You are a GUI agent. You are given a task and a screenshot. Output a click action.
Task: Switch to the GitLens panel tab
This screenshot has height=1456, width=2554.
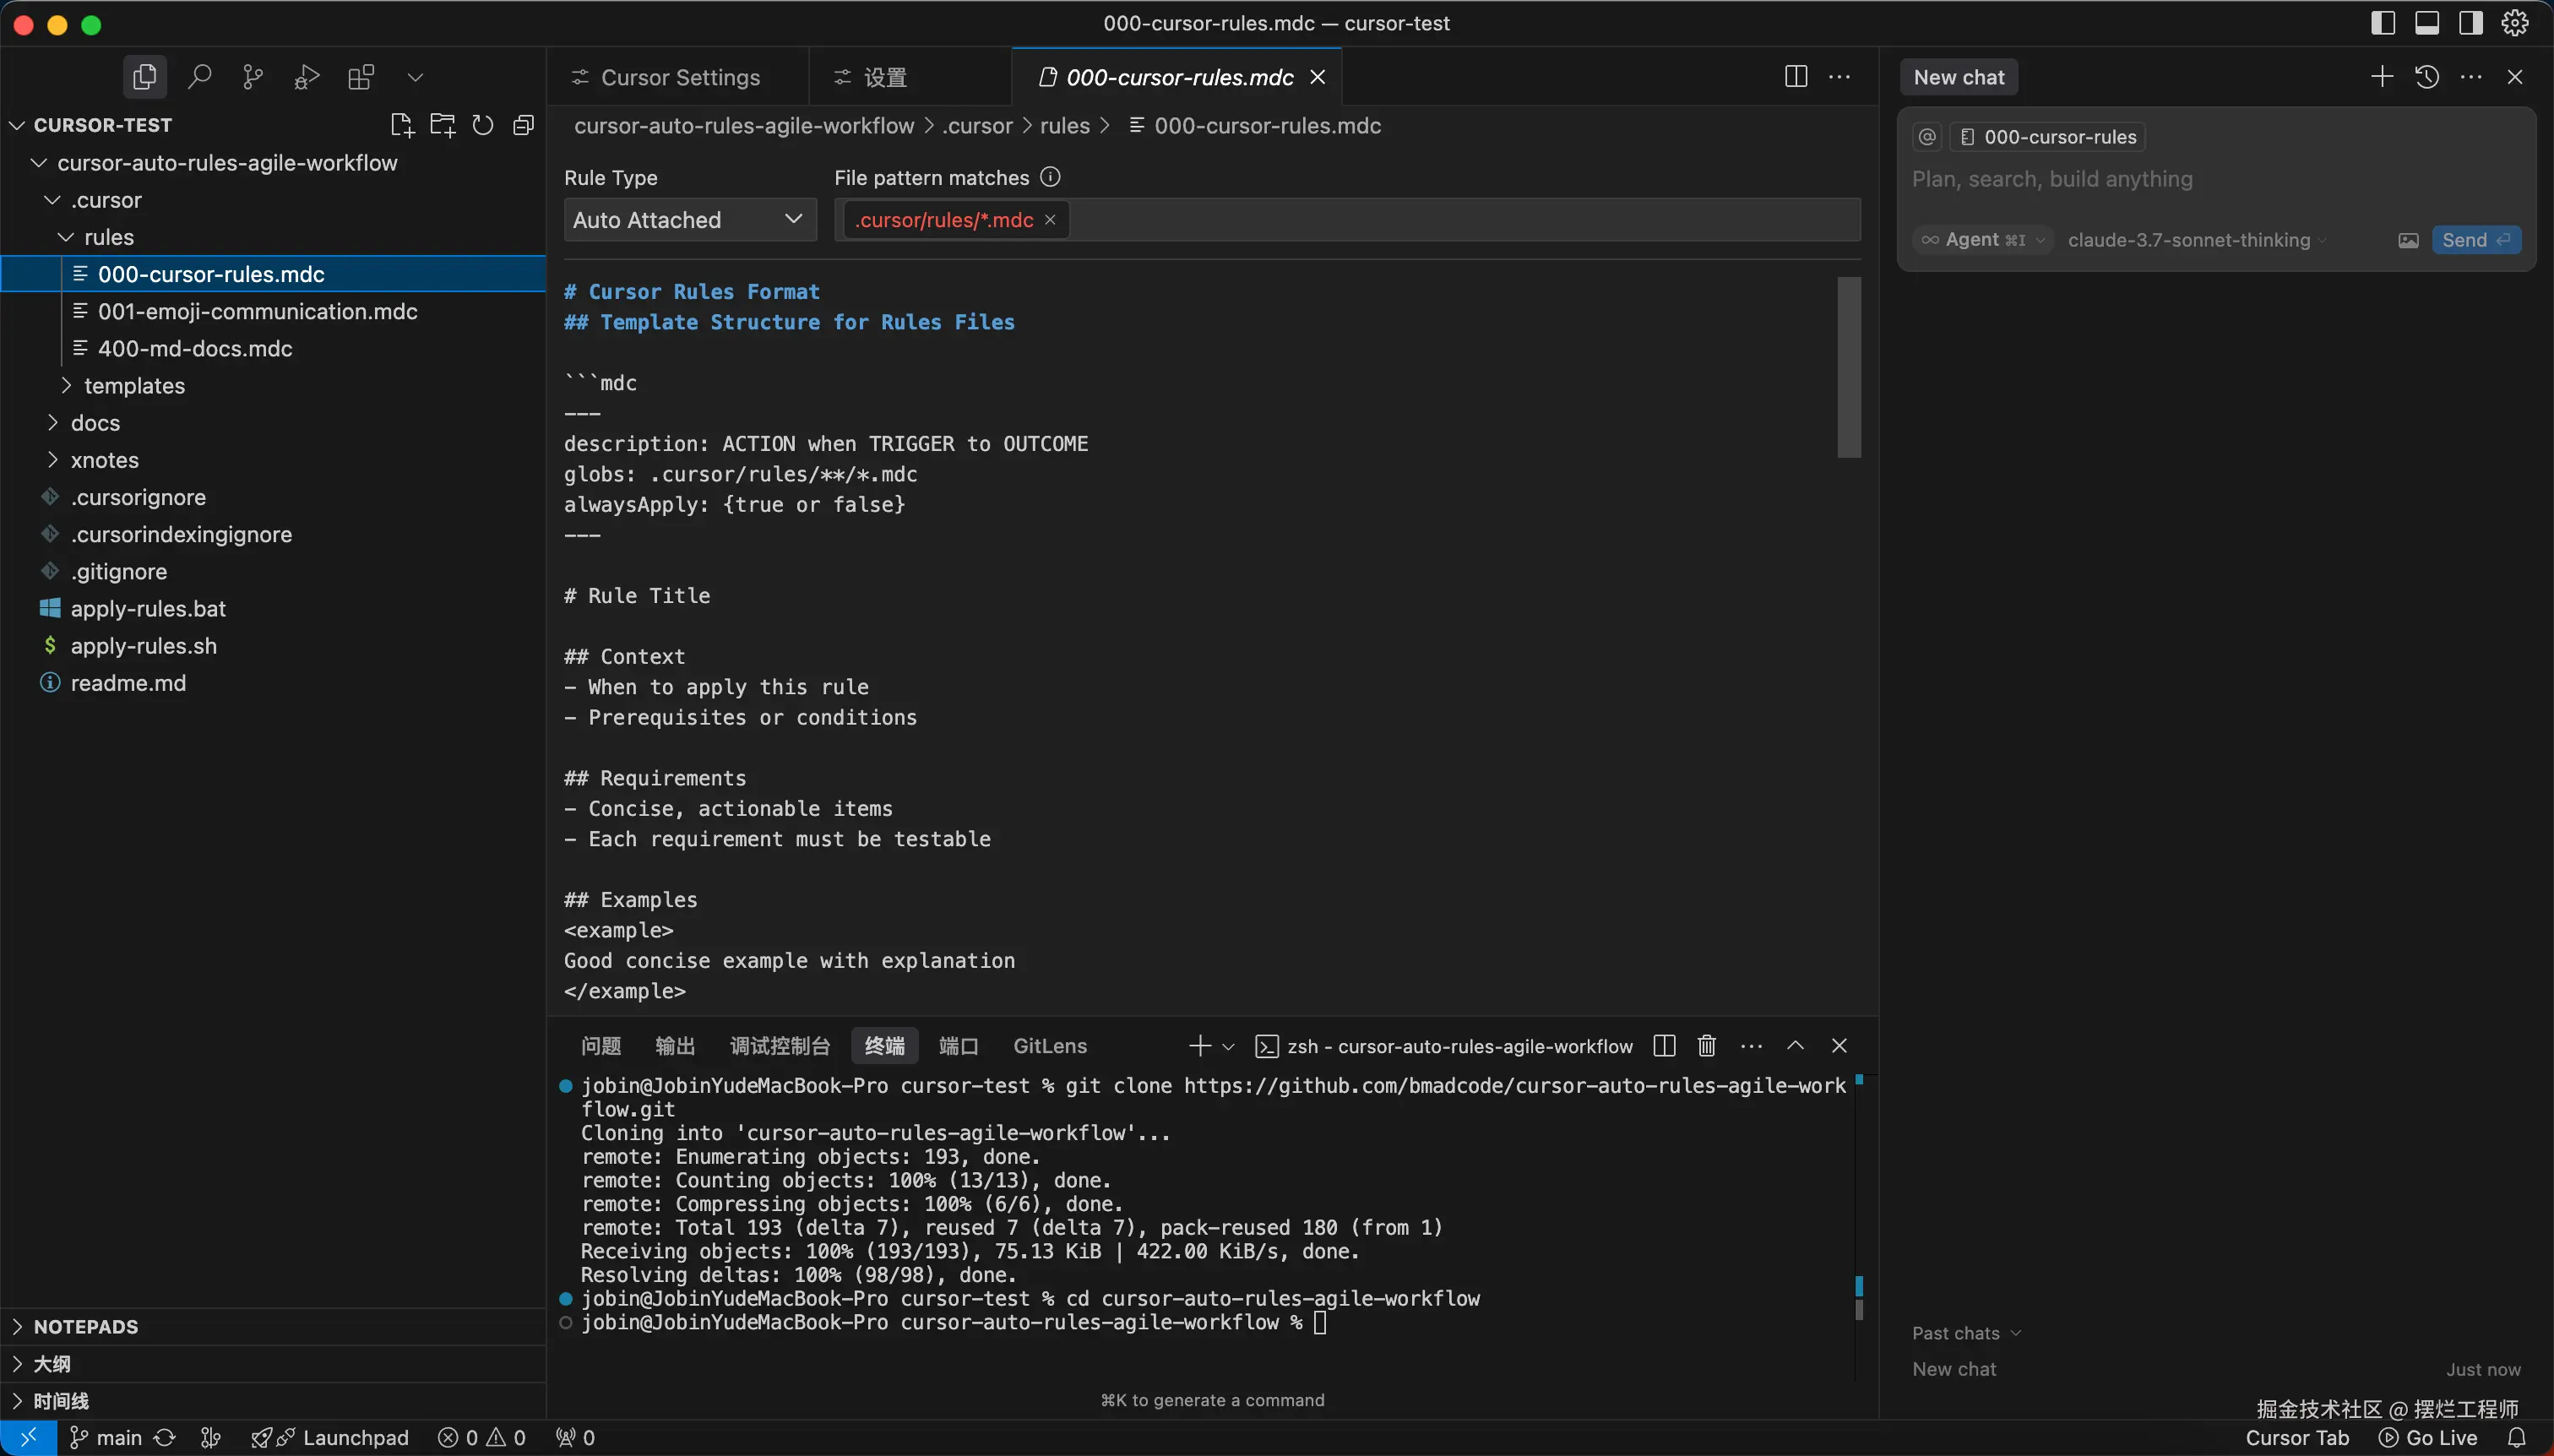click(1049, 1046)
